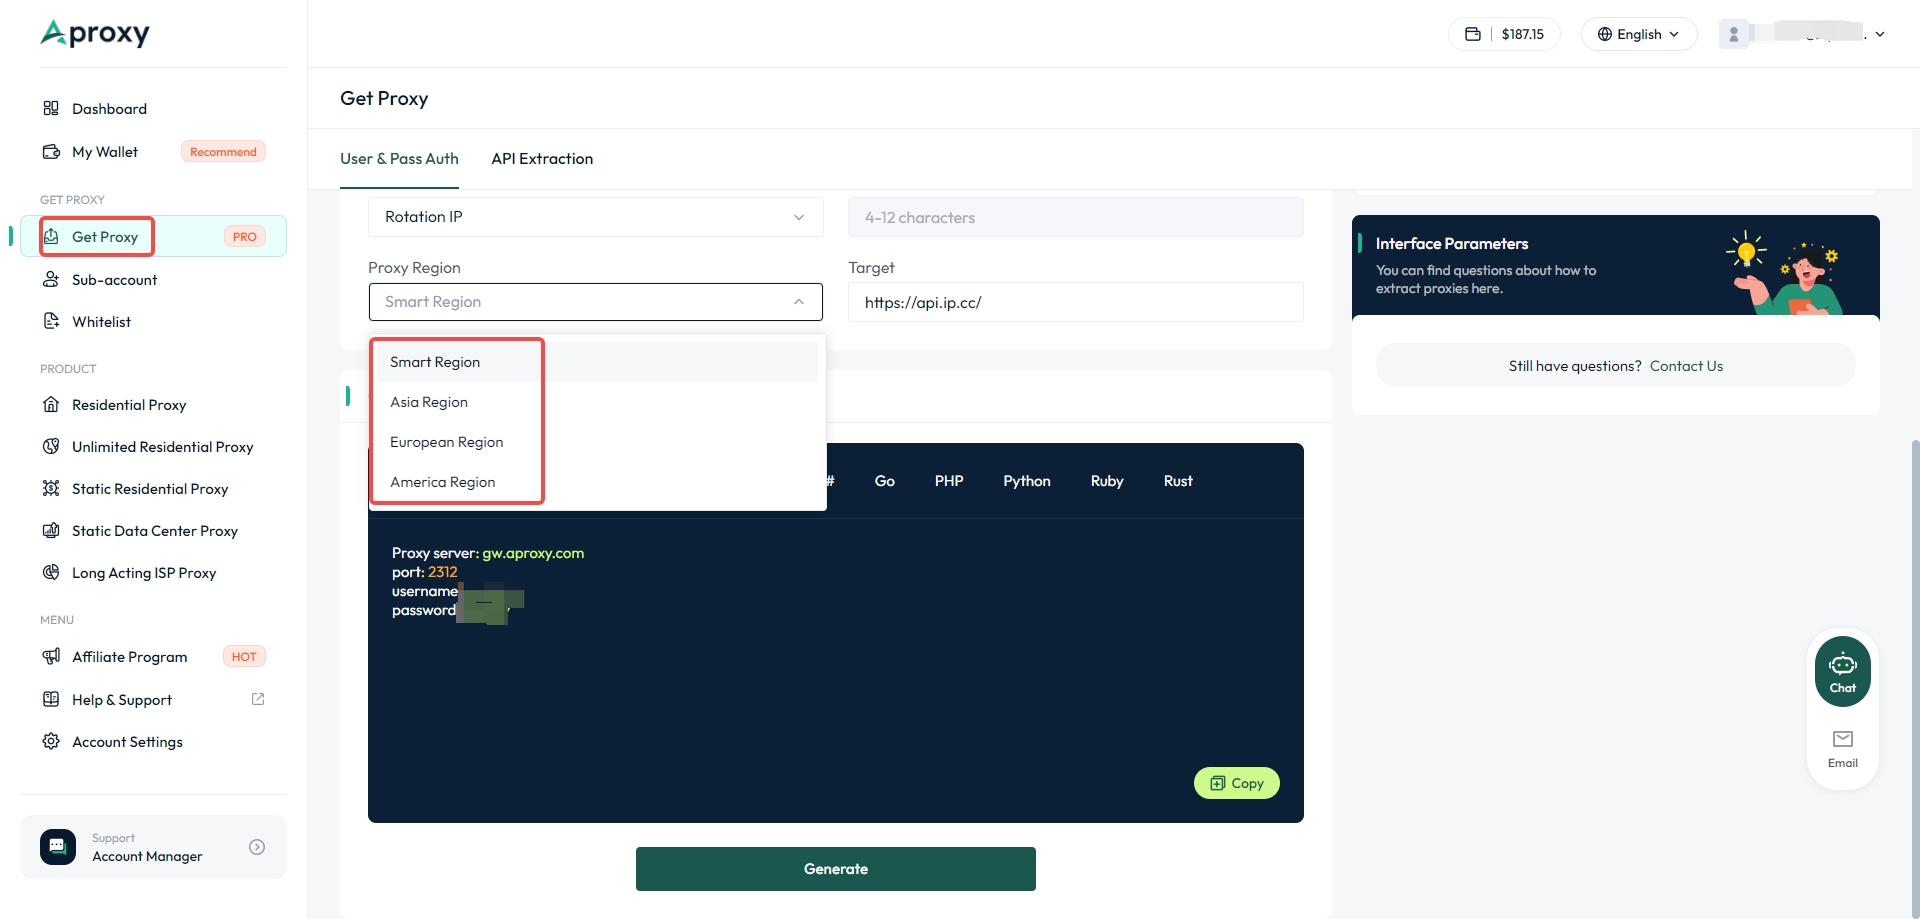
Task: Click the port number 2312
Action: tap(443, 572)
